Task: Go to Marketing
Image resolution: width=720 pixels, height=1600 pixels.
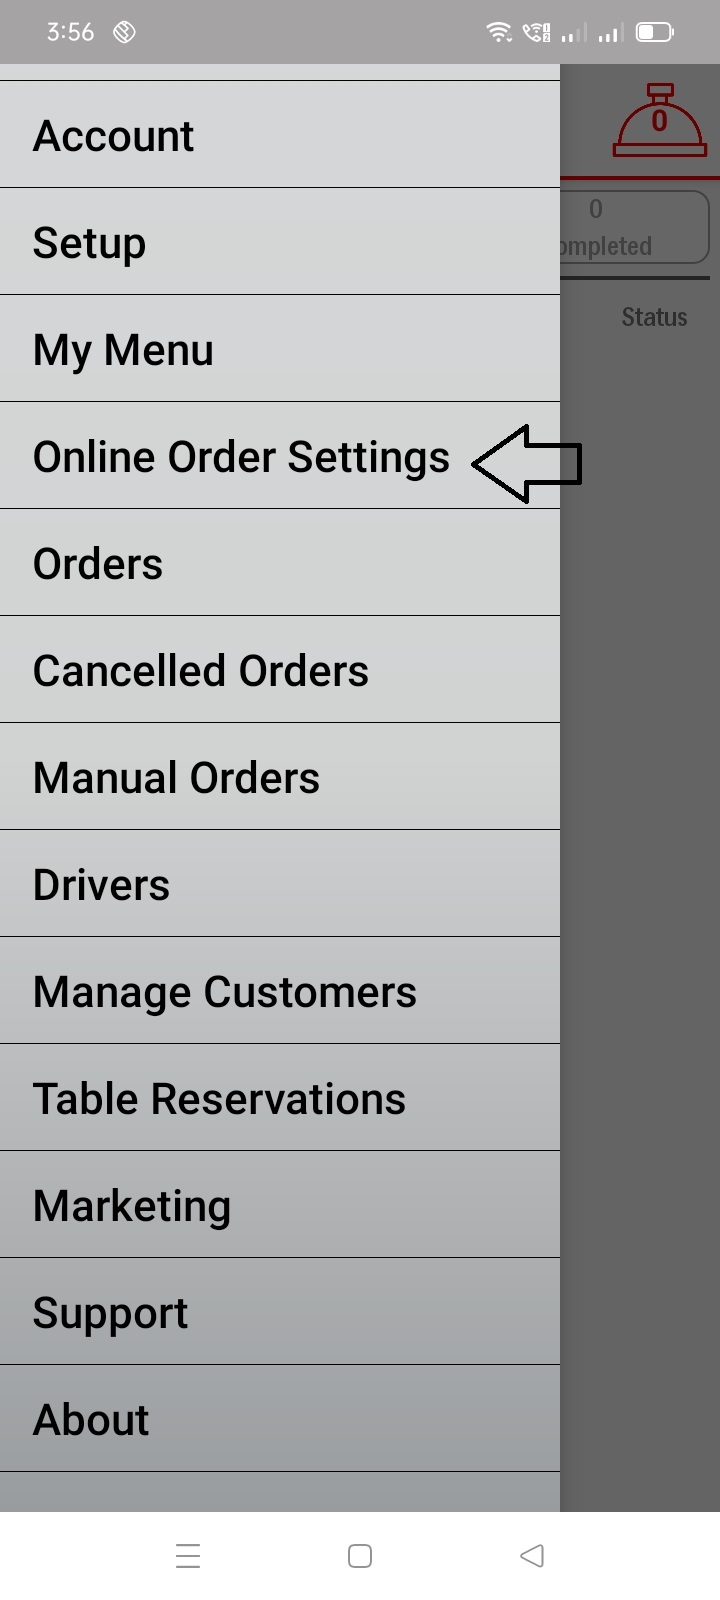Action: 280,1204
